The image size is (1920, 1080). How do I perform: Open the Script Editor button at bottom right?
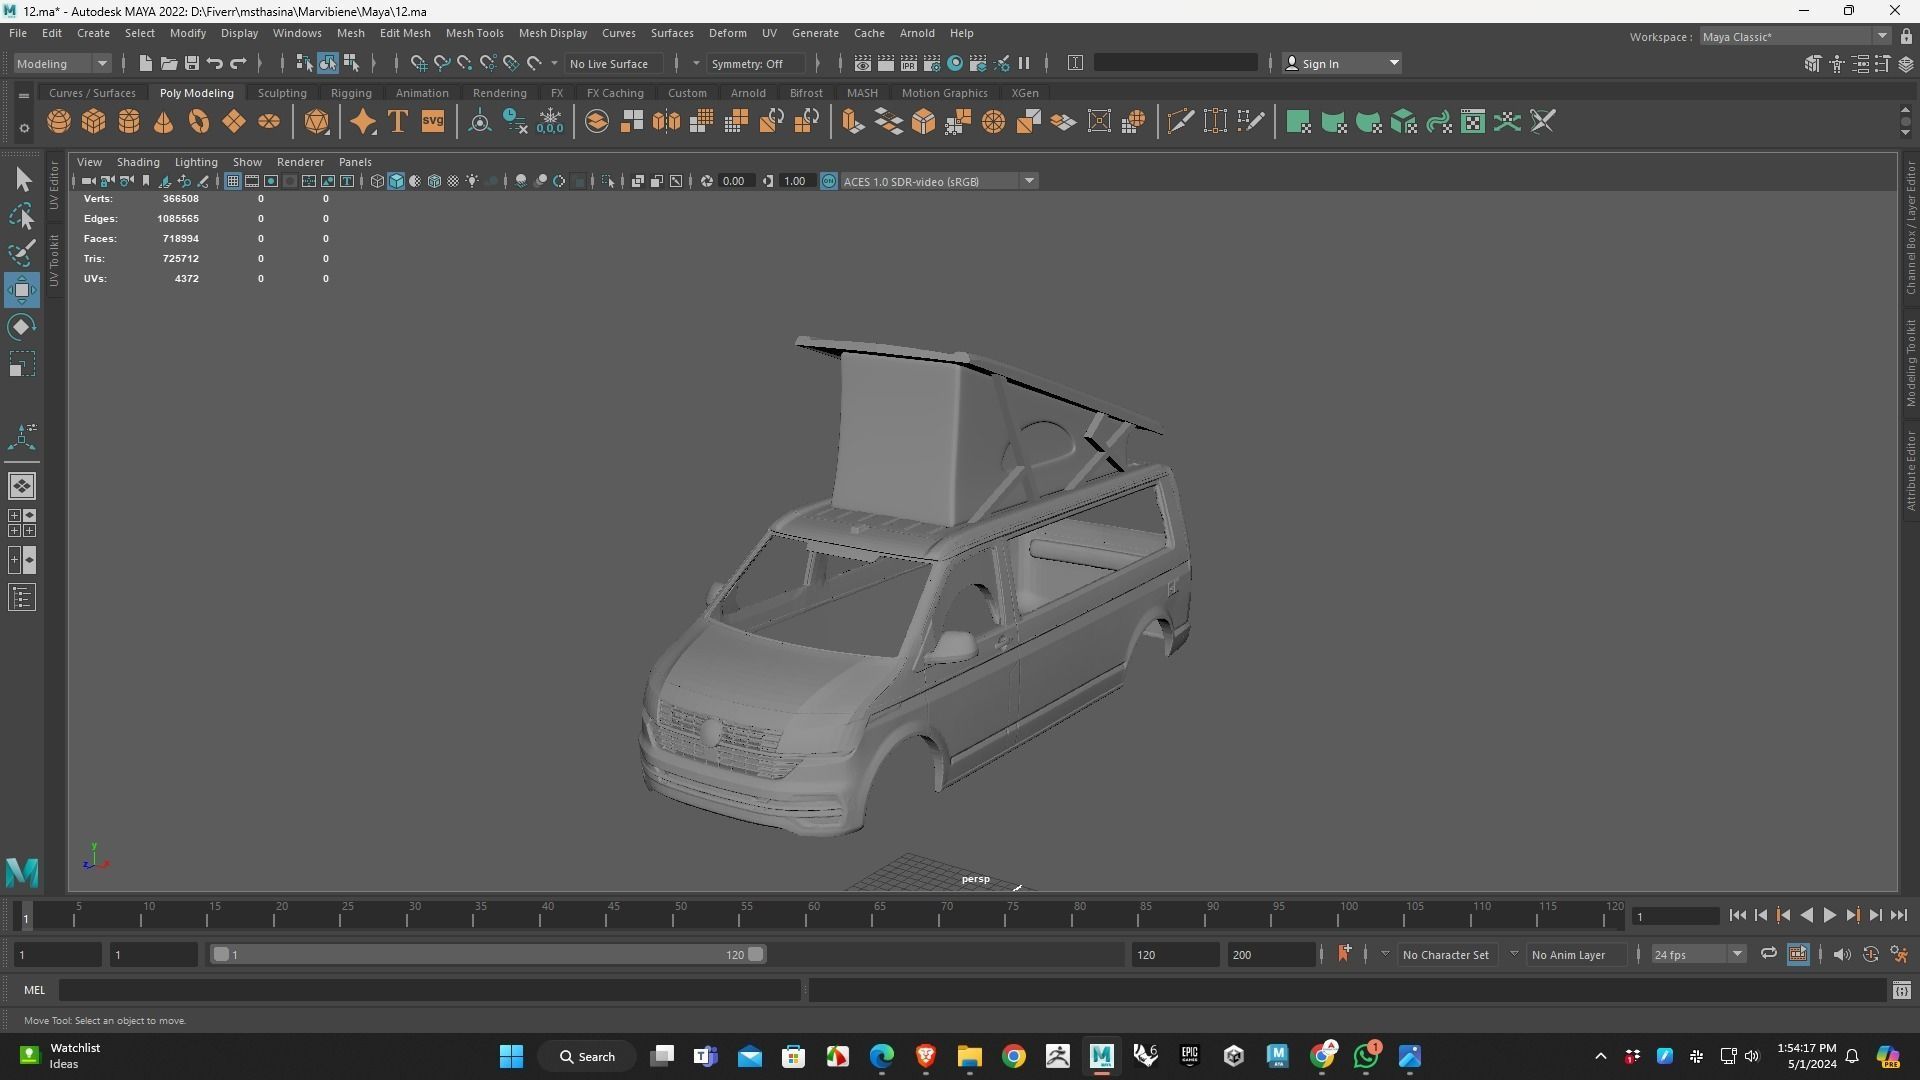click(1901, 990)
